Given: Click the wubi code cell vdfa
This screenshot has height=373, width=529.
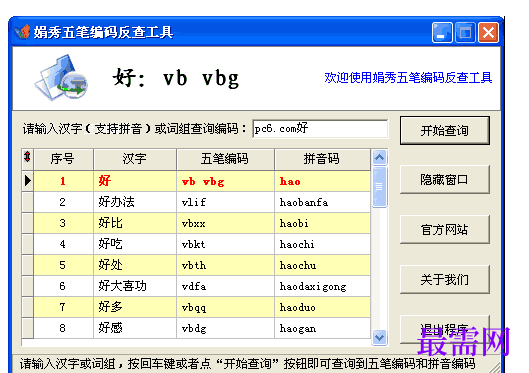Looking at the screenshot, I should click(225, 286).
